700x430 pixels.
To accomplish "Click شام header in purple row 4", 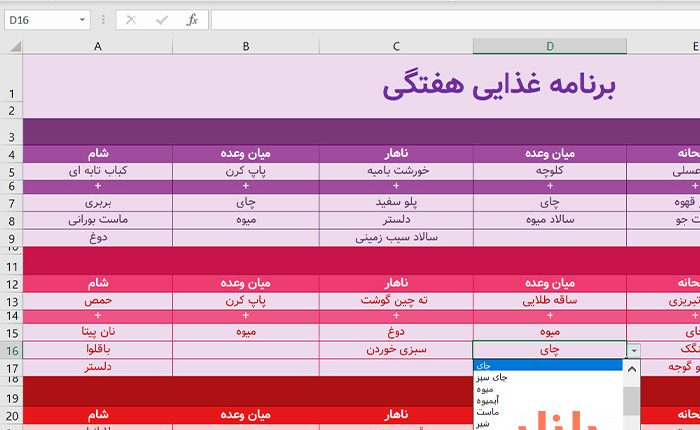I will (98, 154).
